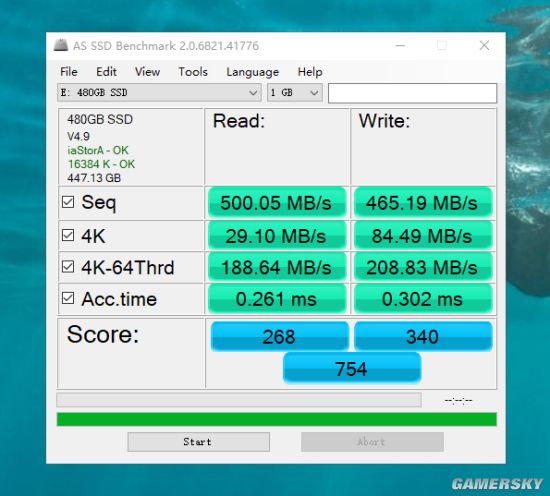
Task: Open the Help menu
Action: 310,72
